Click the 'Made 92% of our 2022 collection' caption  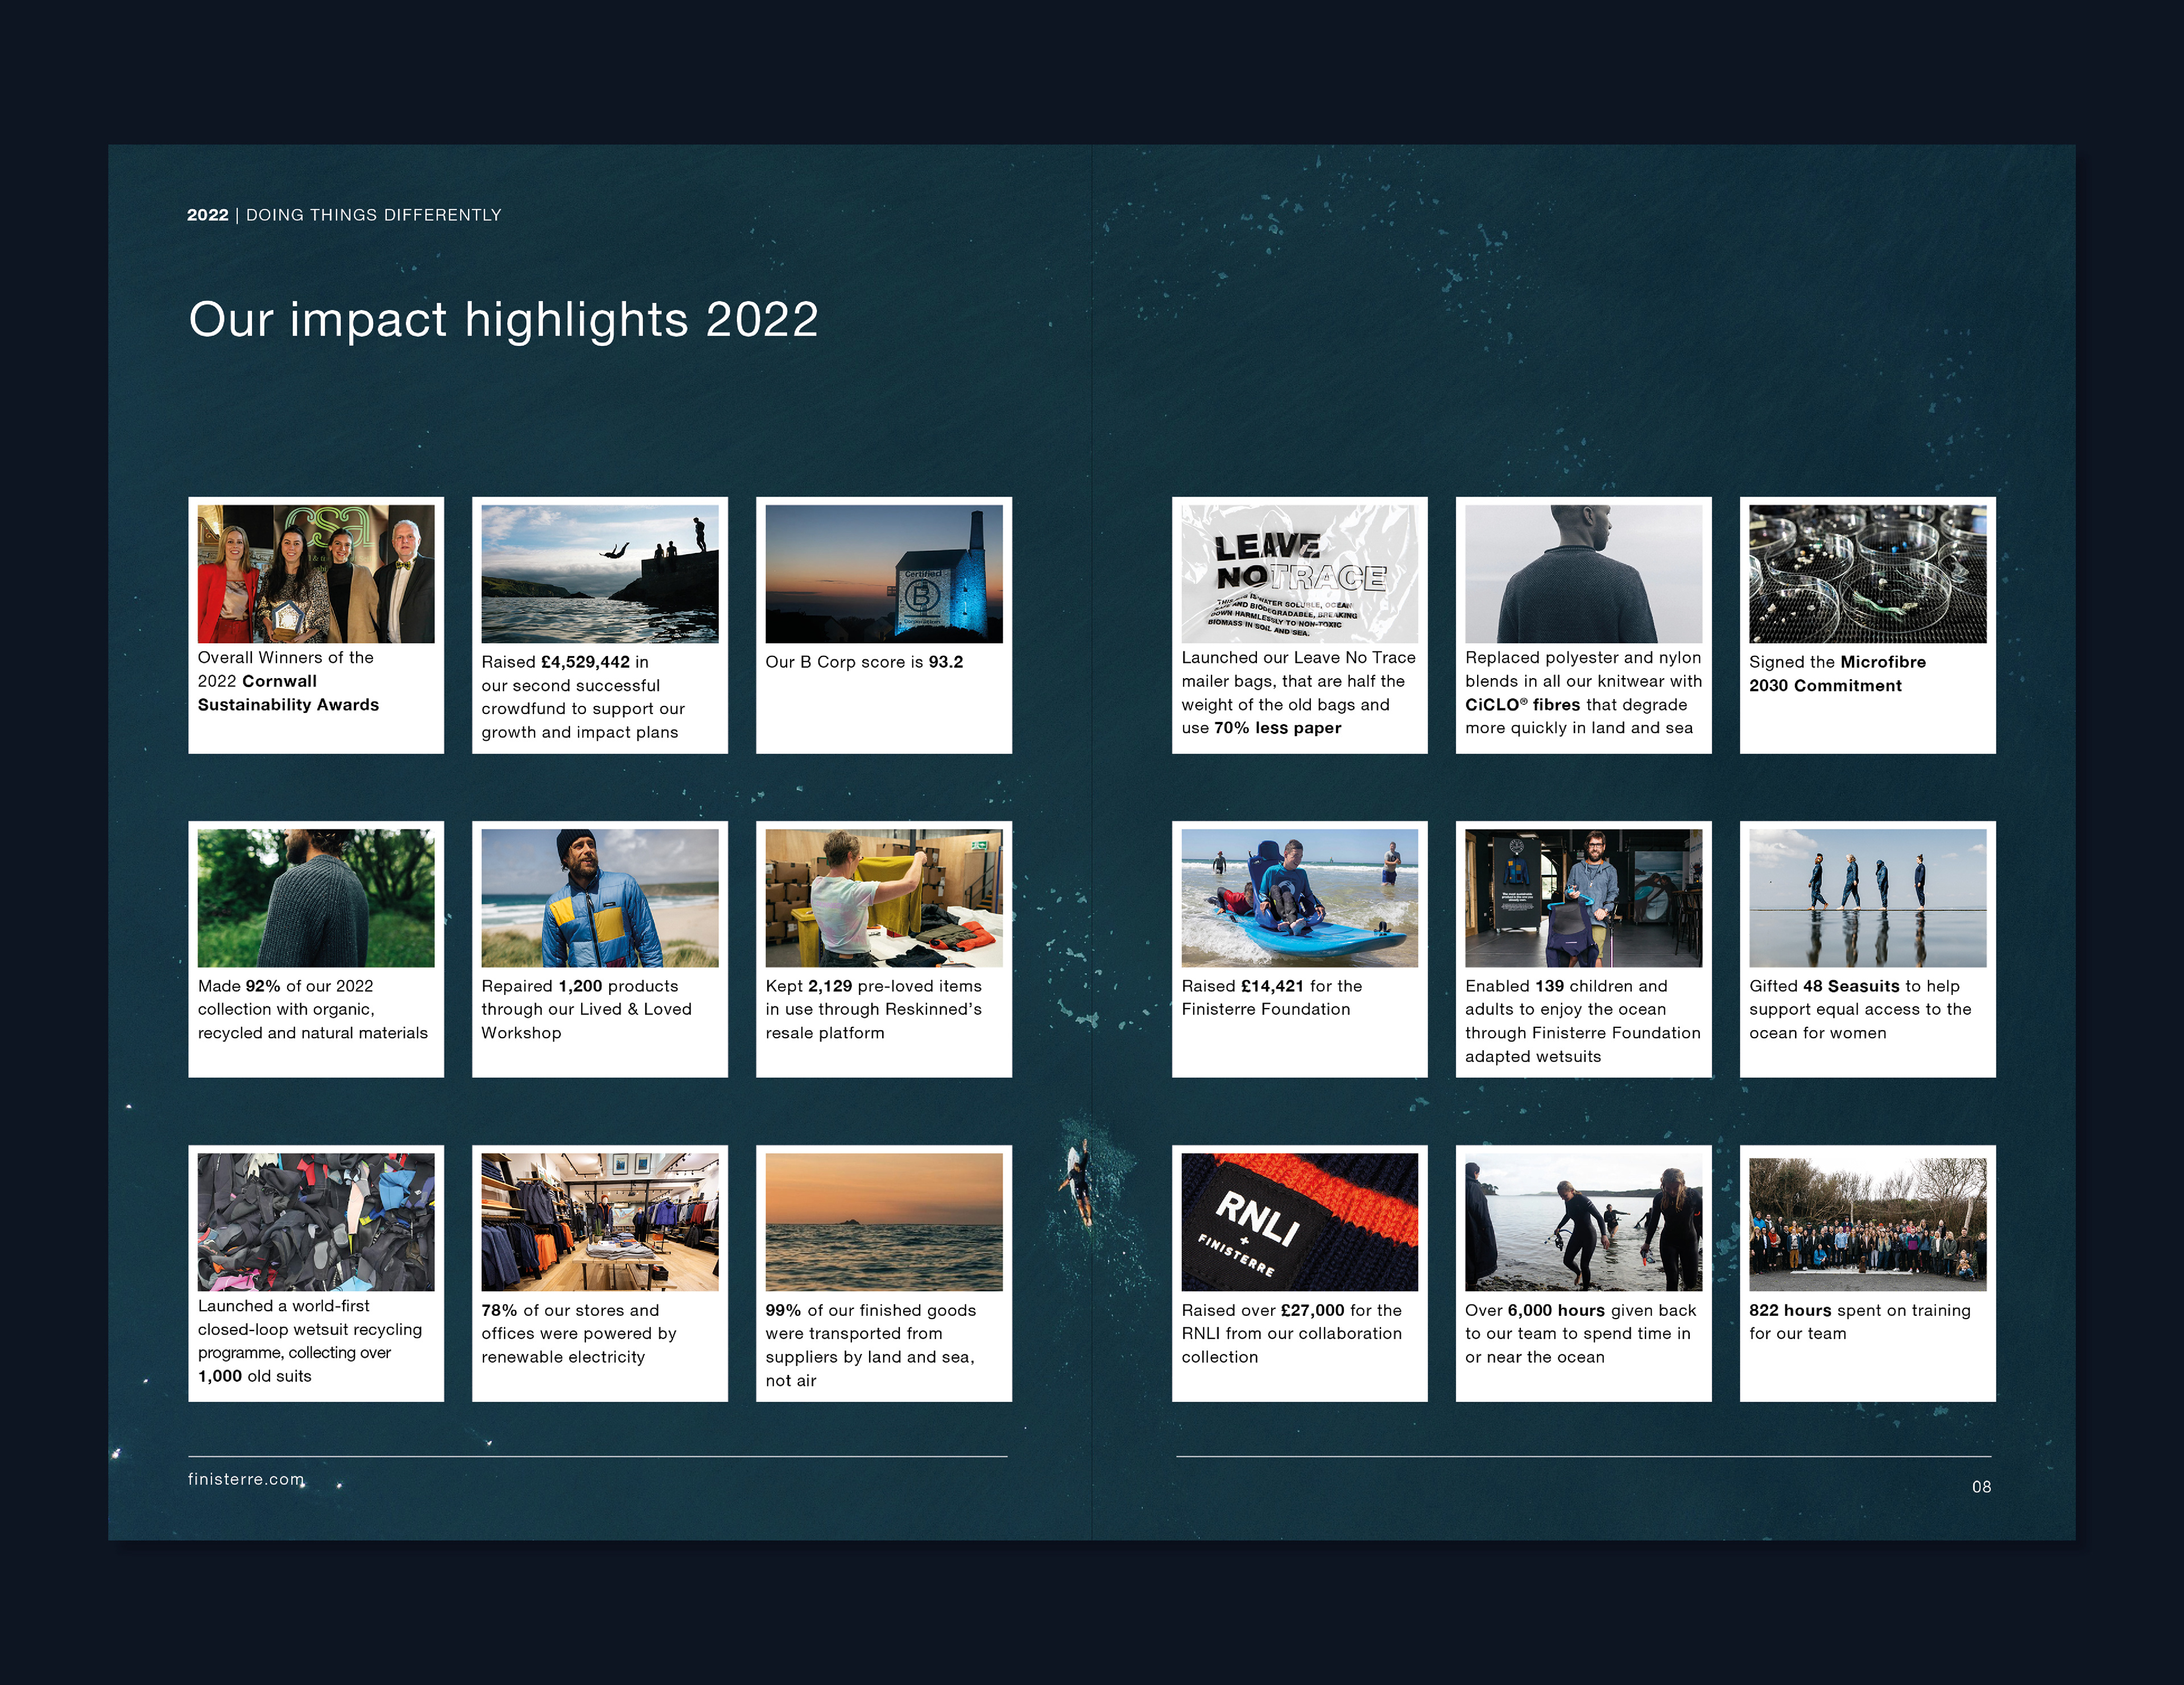(x=312, y=1010)
